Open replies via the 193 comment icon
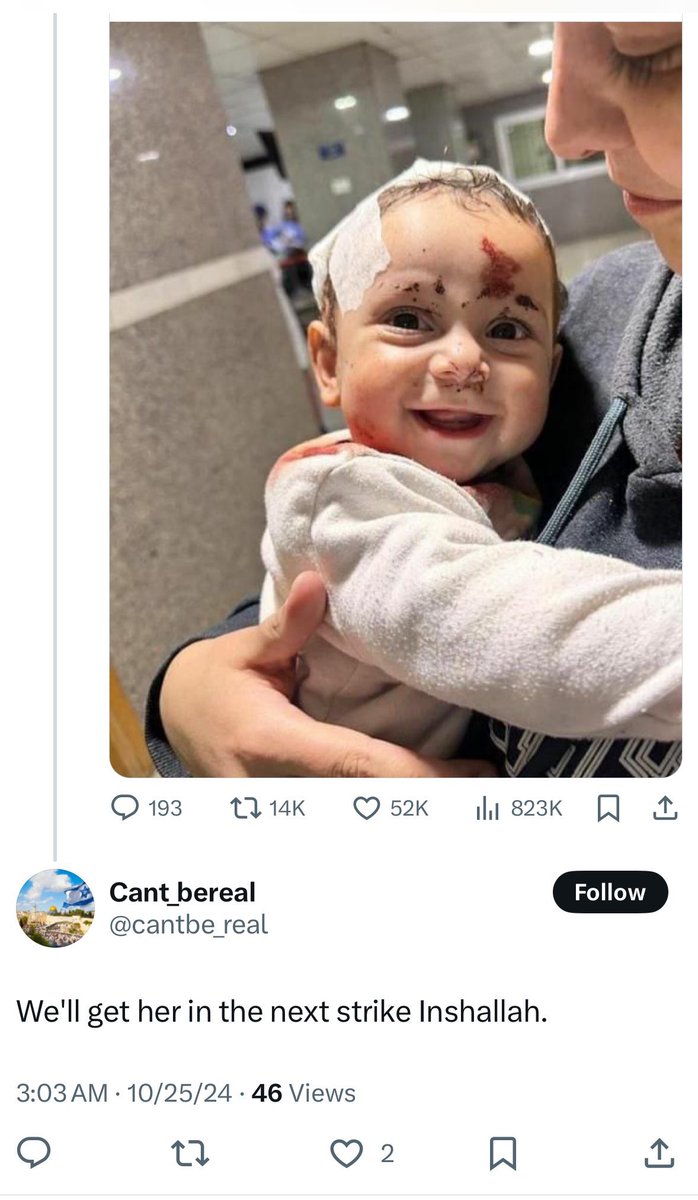The image size is (698, 1200). (x=124, y=808)
